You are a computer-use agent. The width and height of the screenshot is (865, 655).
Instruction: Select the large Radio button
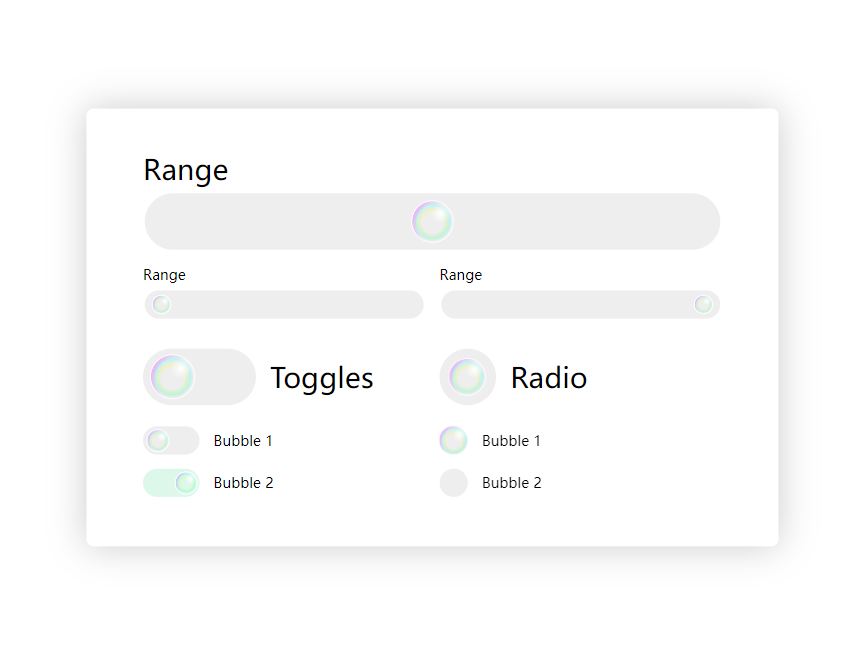(467, 377)
